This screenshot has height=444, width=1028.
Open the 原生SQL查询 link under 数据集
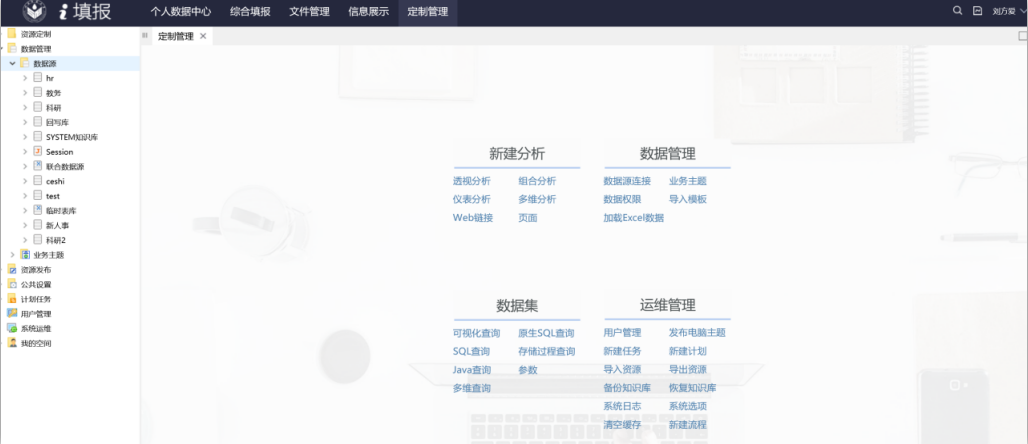[x=546, y=333]
